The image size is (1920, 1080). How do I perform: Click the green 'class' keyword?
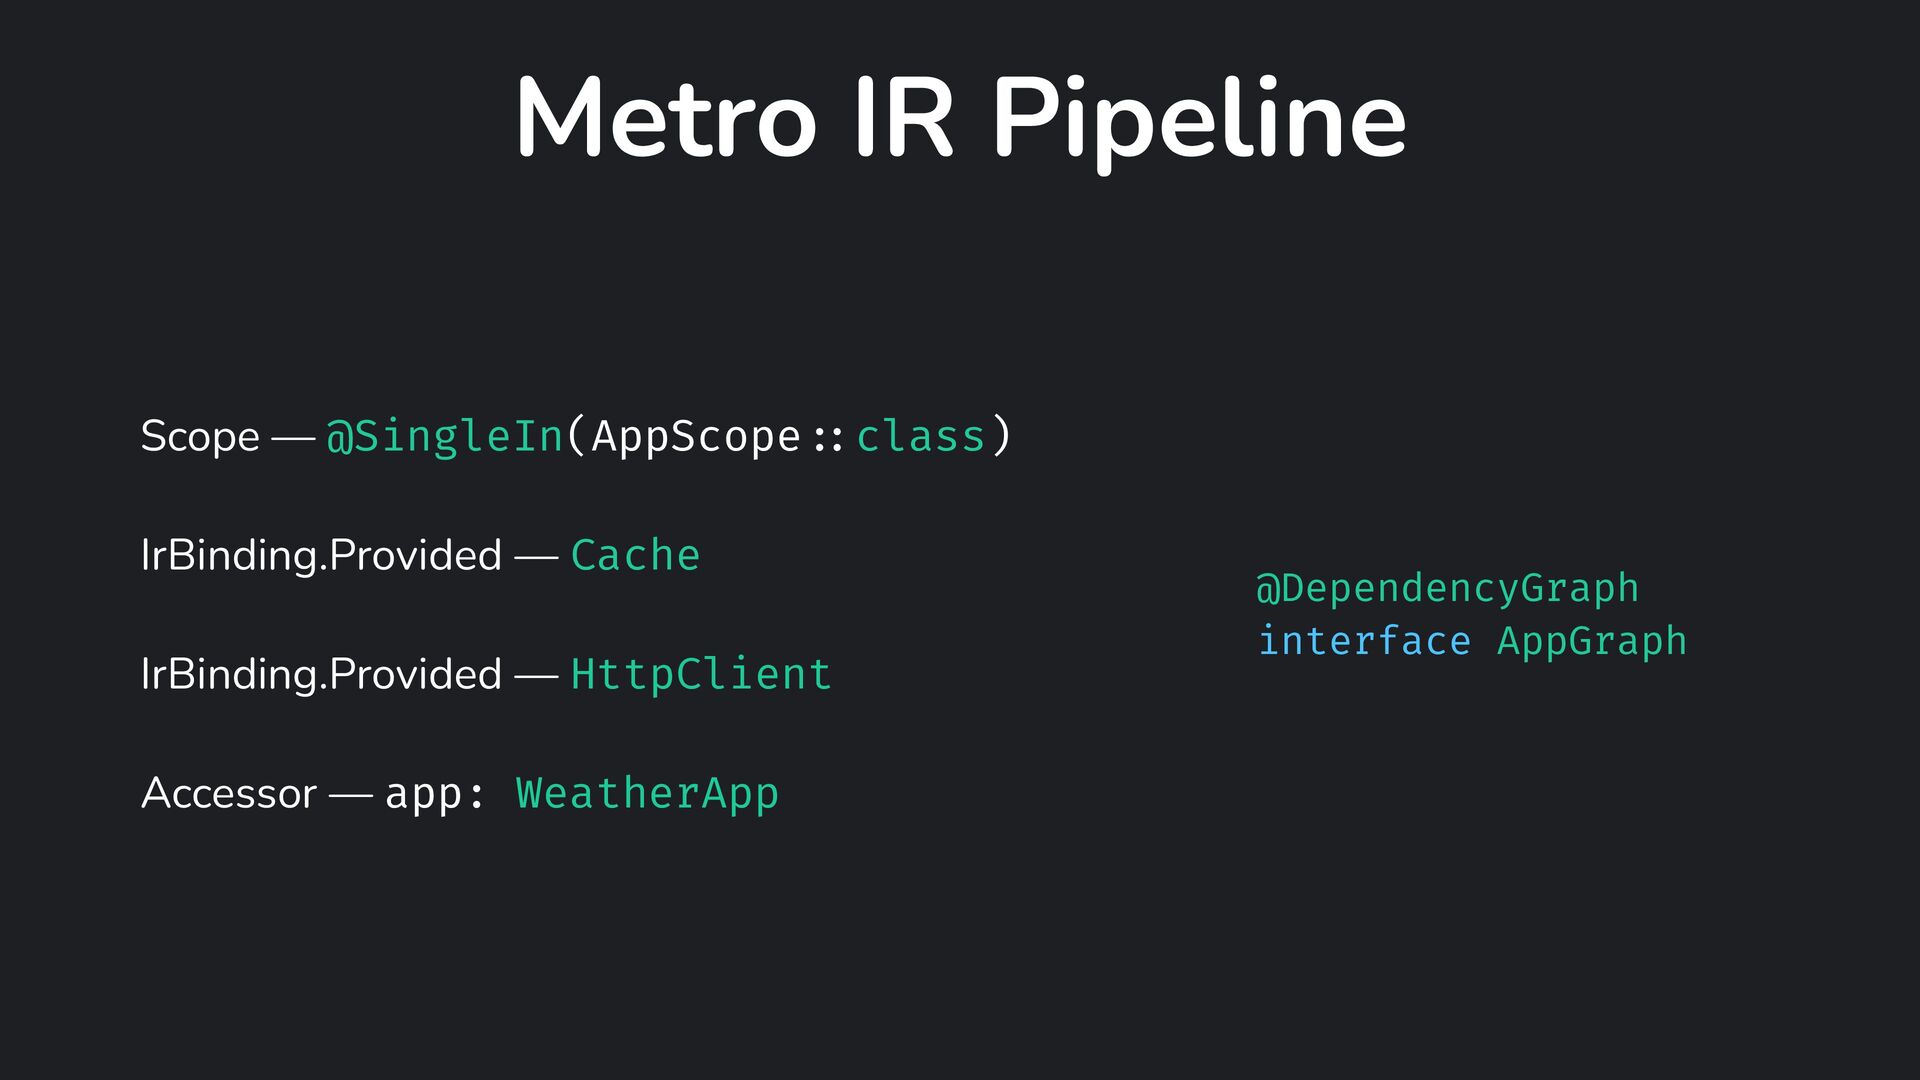point(921,437)
